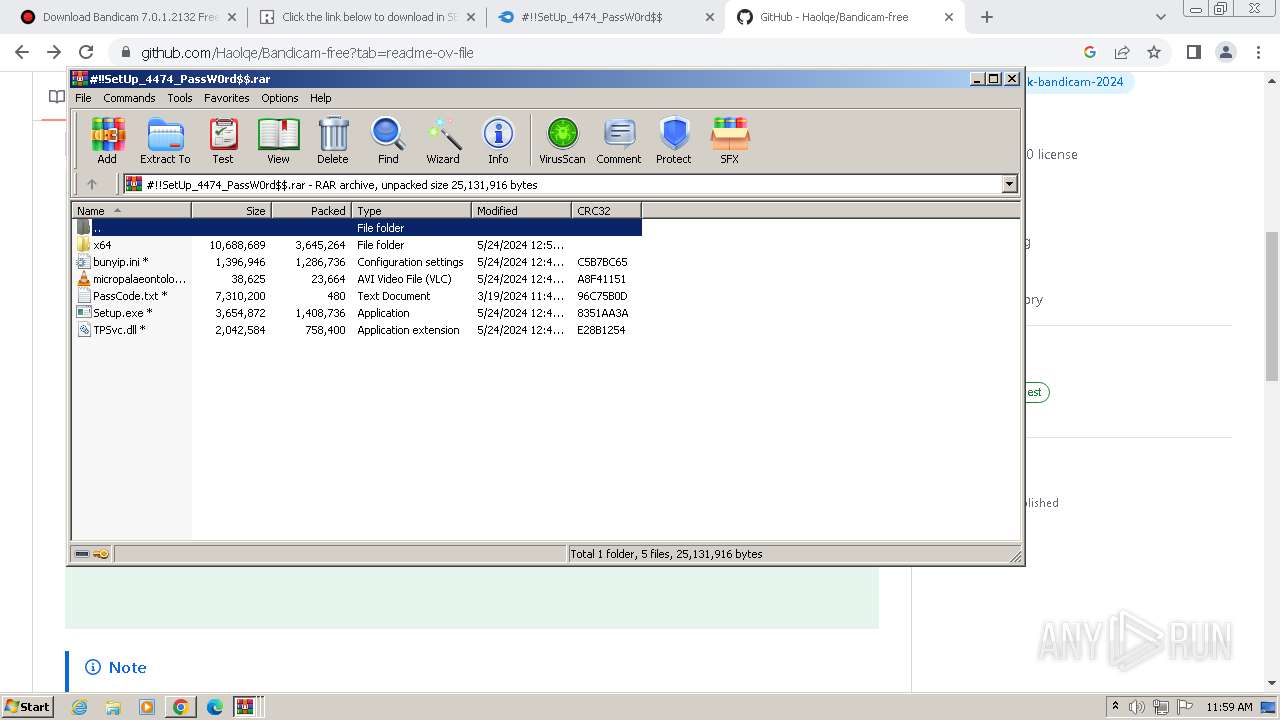Open the Help menu
This screenshot has width=1280, height=720.
click(320, 98)
